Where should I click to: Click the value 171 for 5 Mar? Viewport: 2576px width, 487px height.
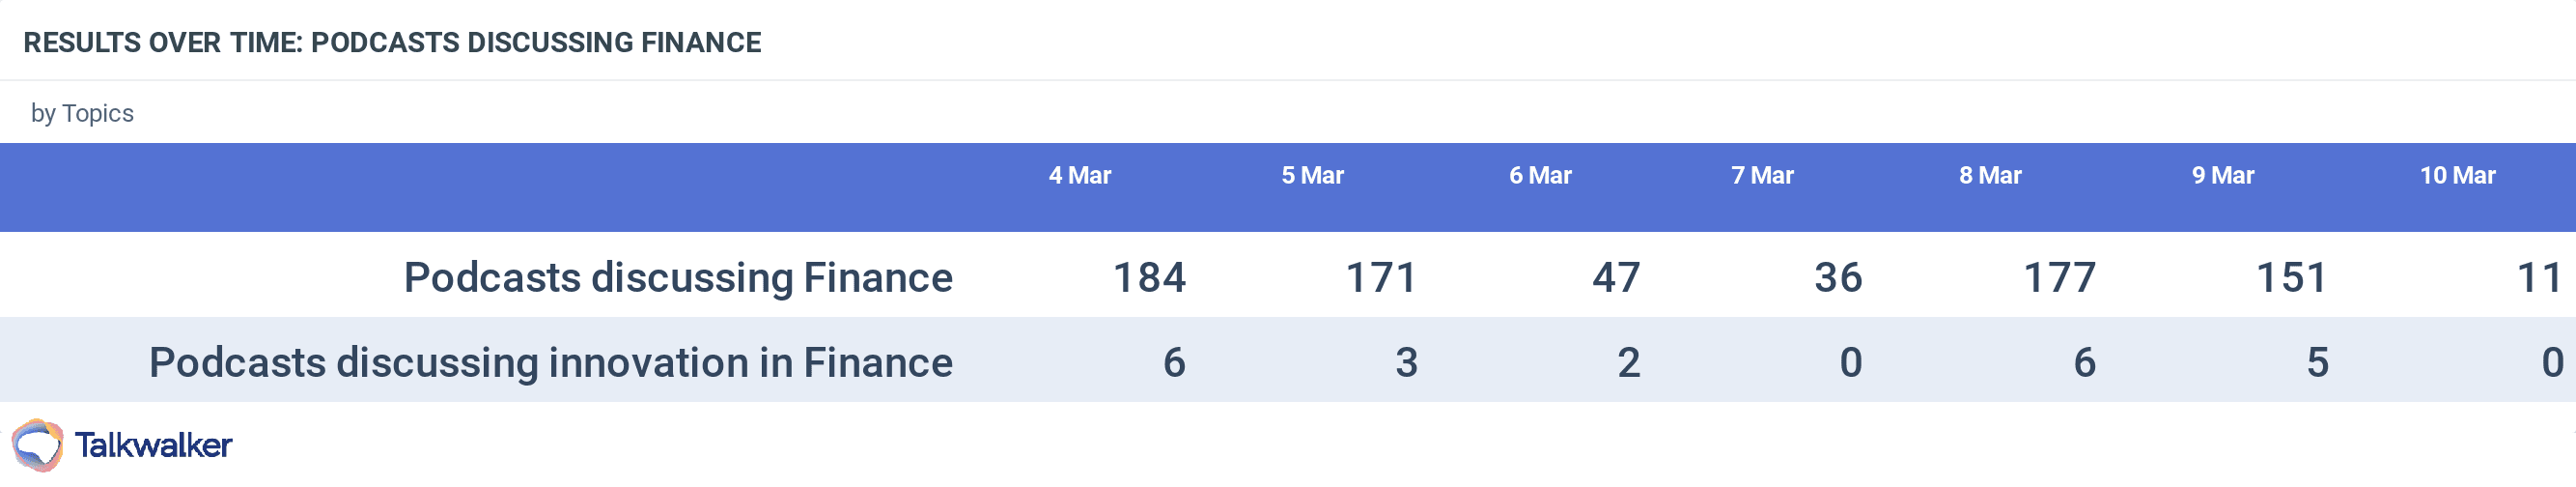1381,277
